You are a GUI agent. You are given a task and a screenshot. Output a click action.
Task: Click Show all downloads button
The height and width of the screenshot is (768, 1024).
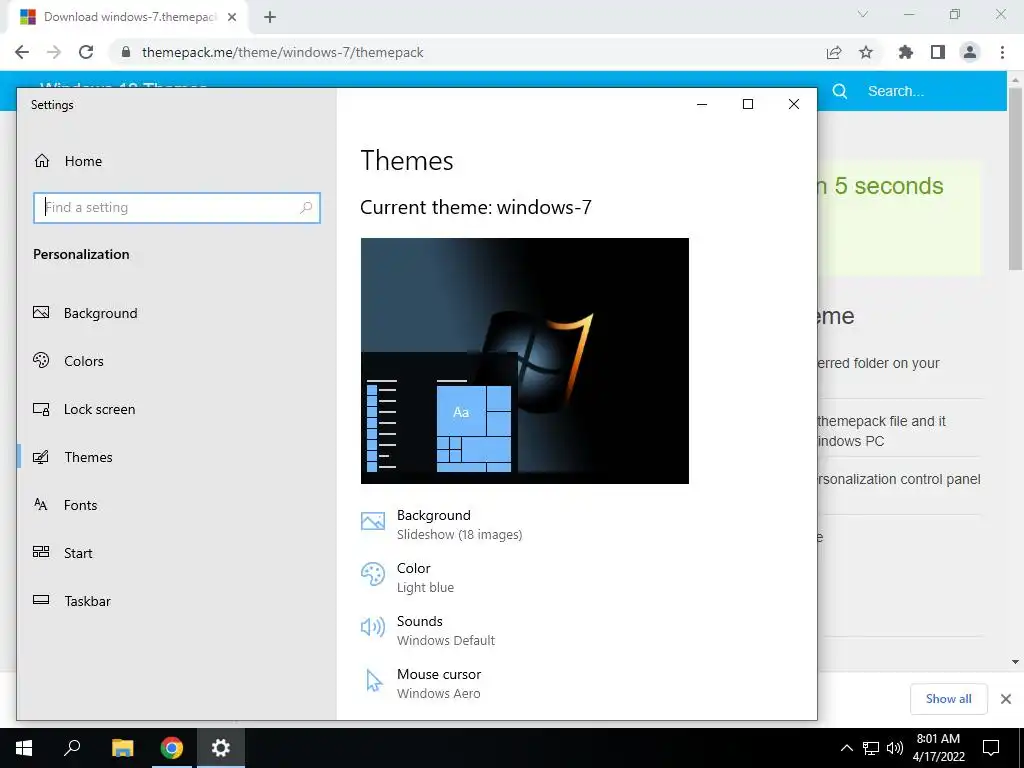tap(948, 699)
